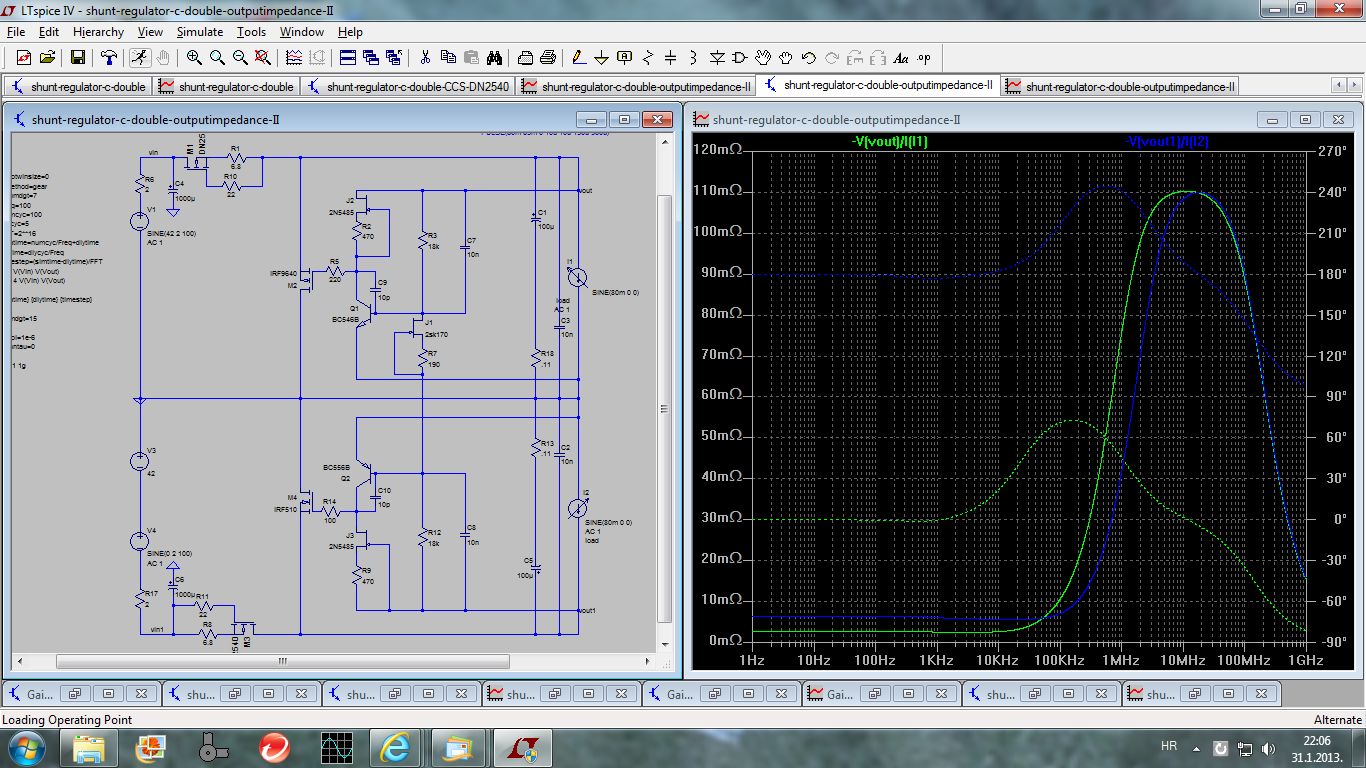Click the Tile Windows toolbar icon

click(348, 58)
